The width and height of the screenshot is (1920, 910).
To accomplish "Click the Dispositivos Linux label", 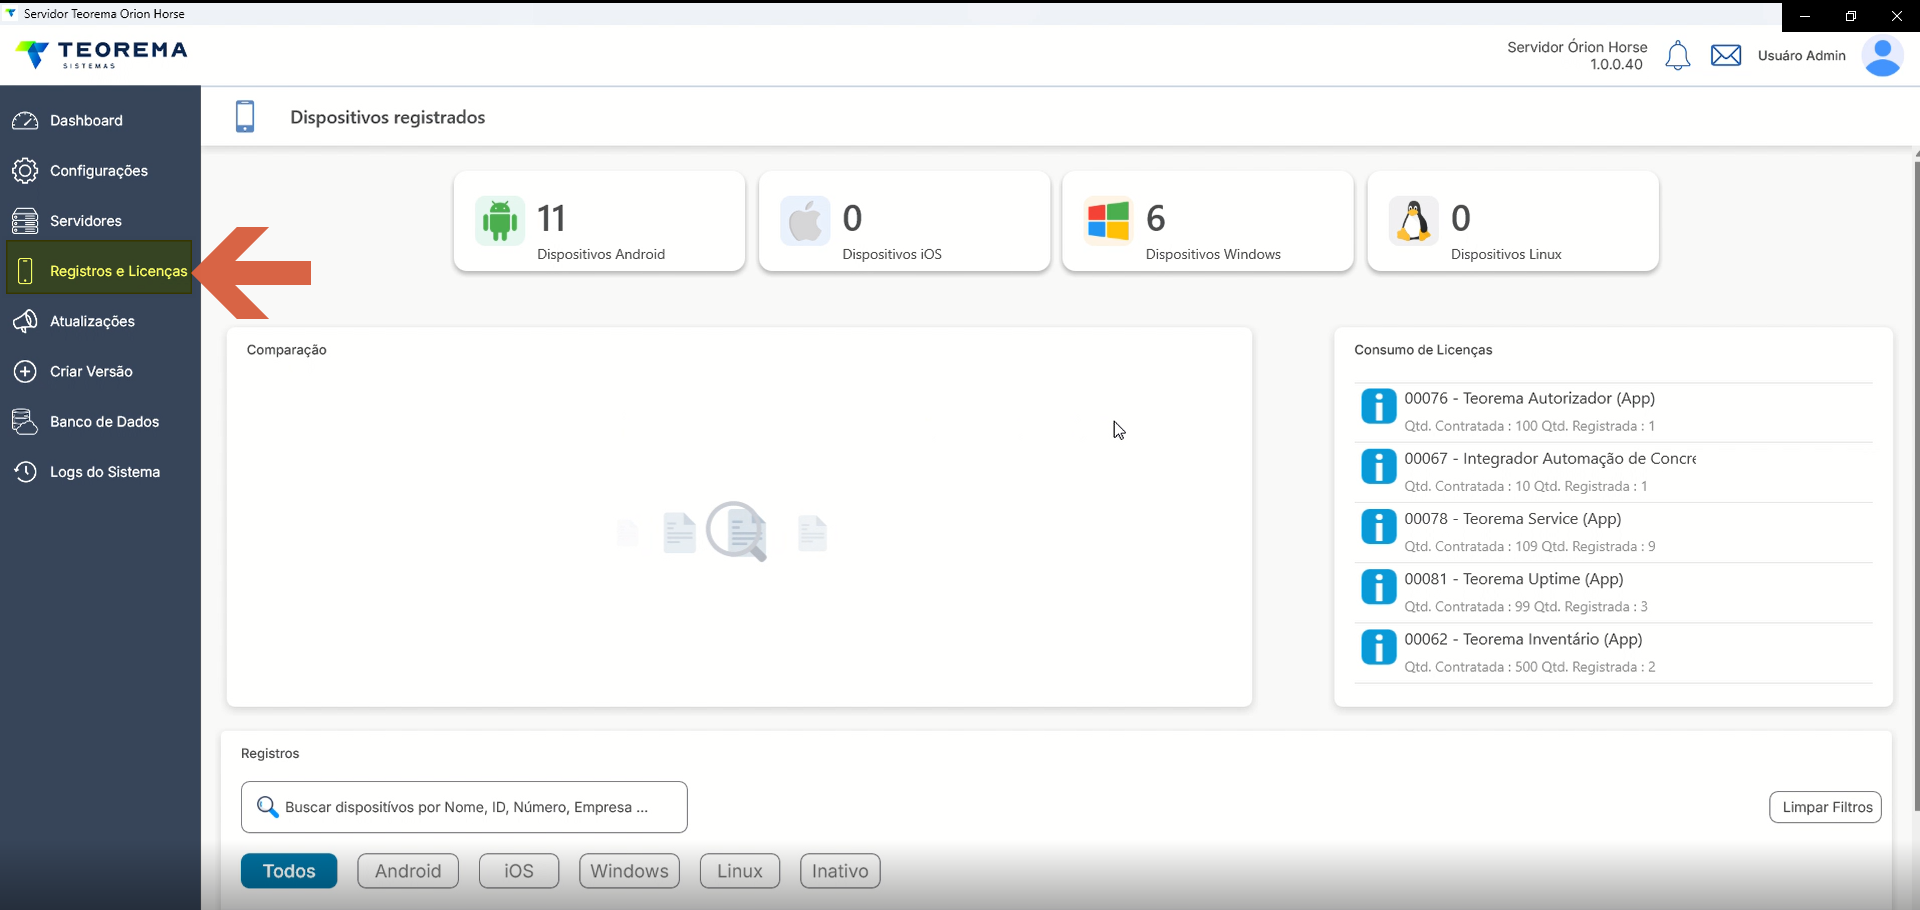I will [x=1506, y=254].
